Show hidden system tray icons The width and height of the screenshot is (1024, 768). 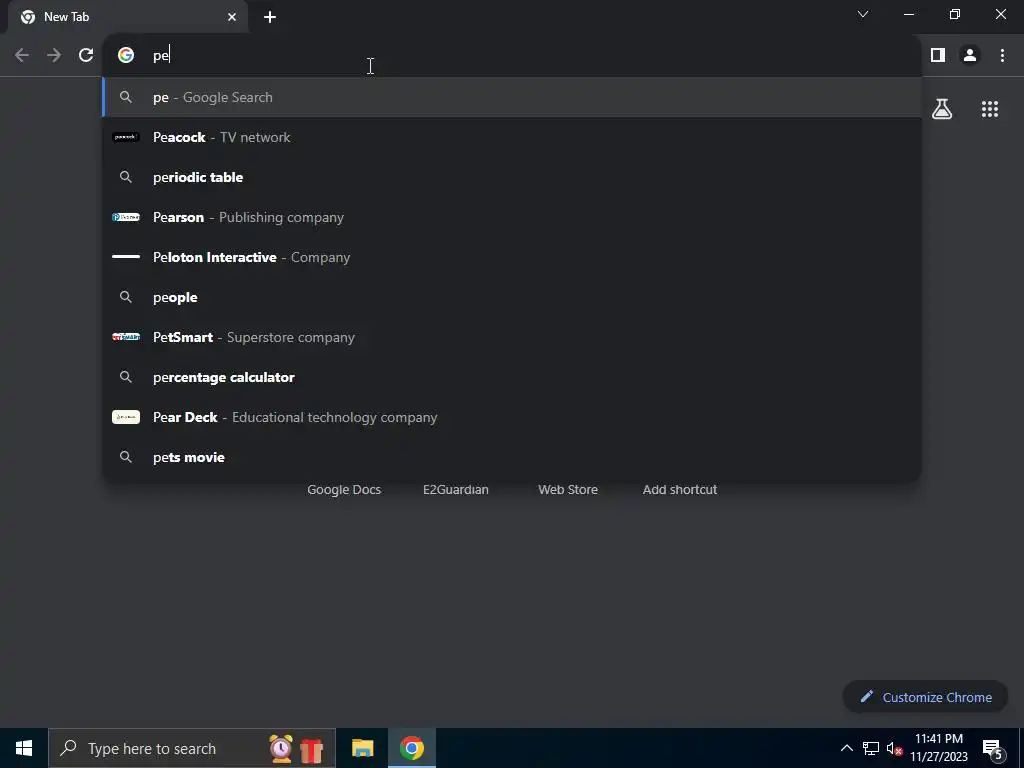[846, 748]
